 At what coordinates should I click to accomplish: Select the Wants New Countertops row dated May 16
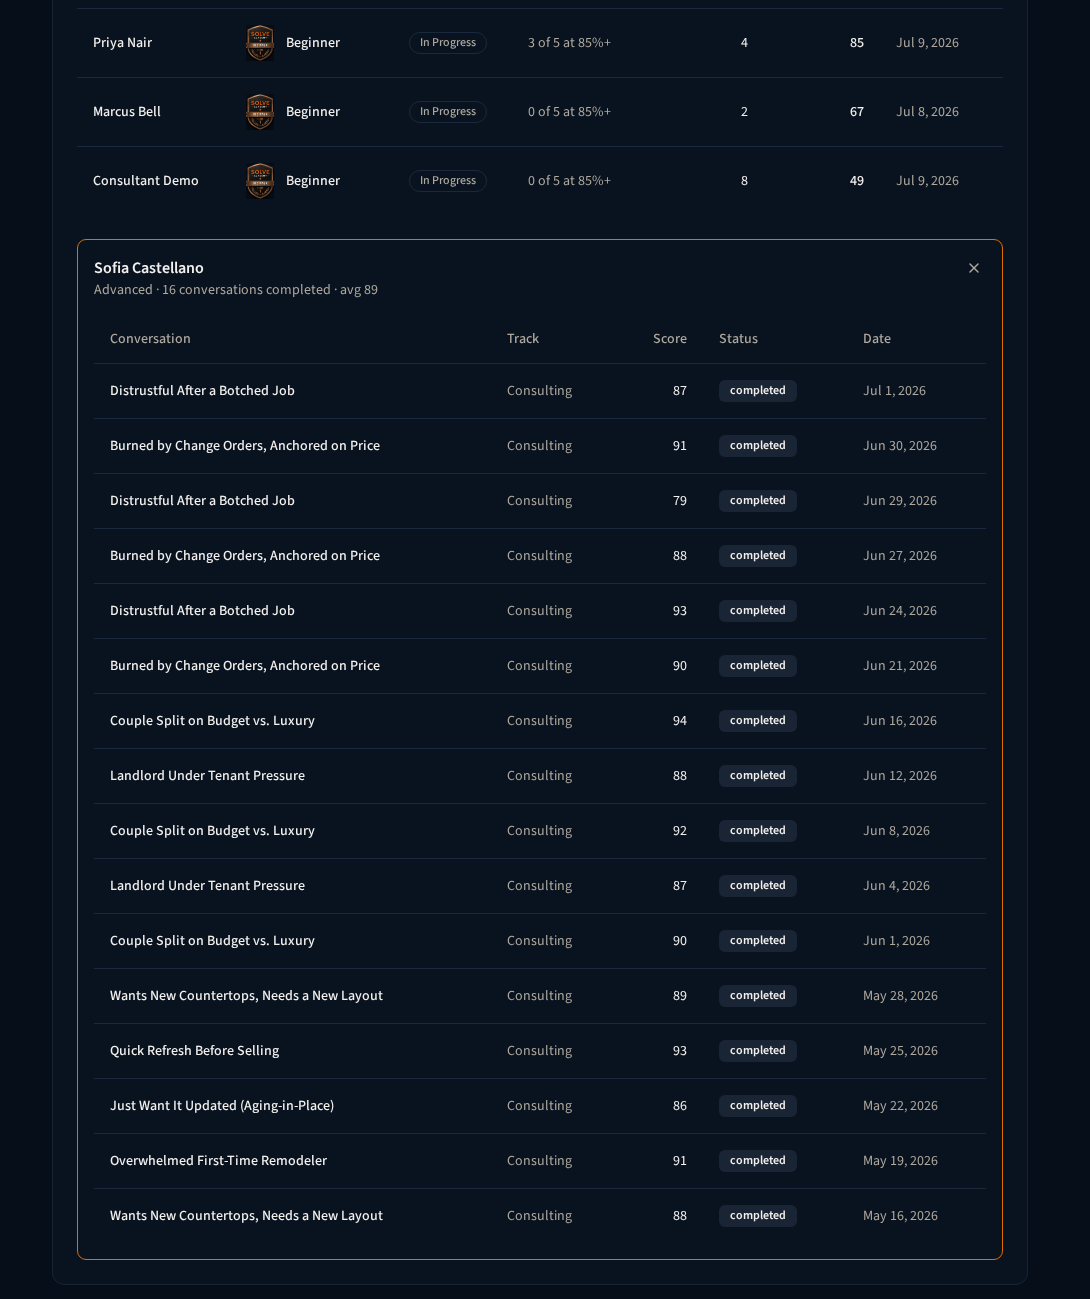coord(540,1216)
